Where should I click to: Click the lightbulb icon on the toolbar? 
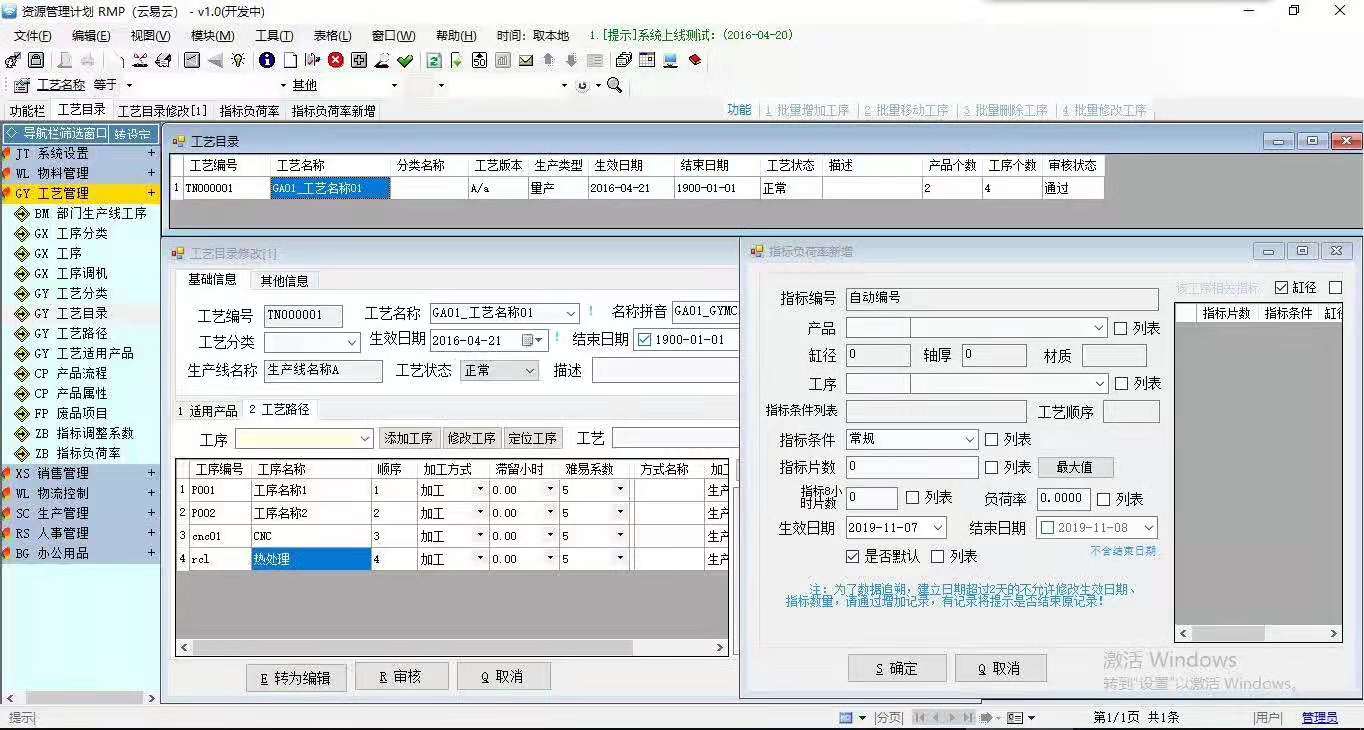coord(236,60)
